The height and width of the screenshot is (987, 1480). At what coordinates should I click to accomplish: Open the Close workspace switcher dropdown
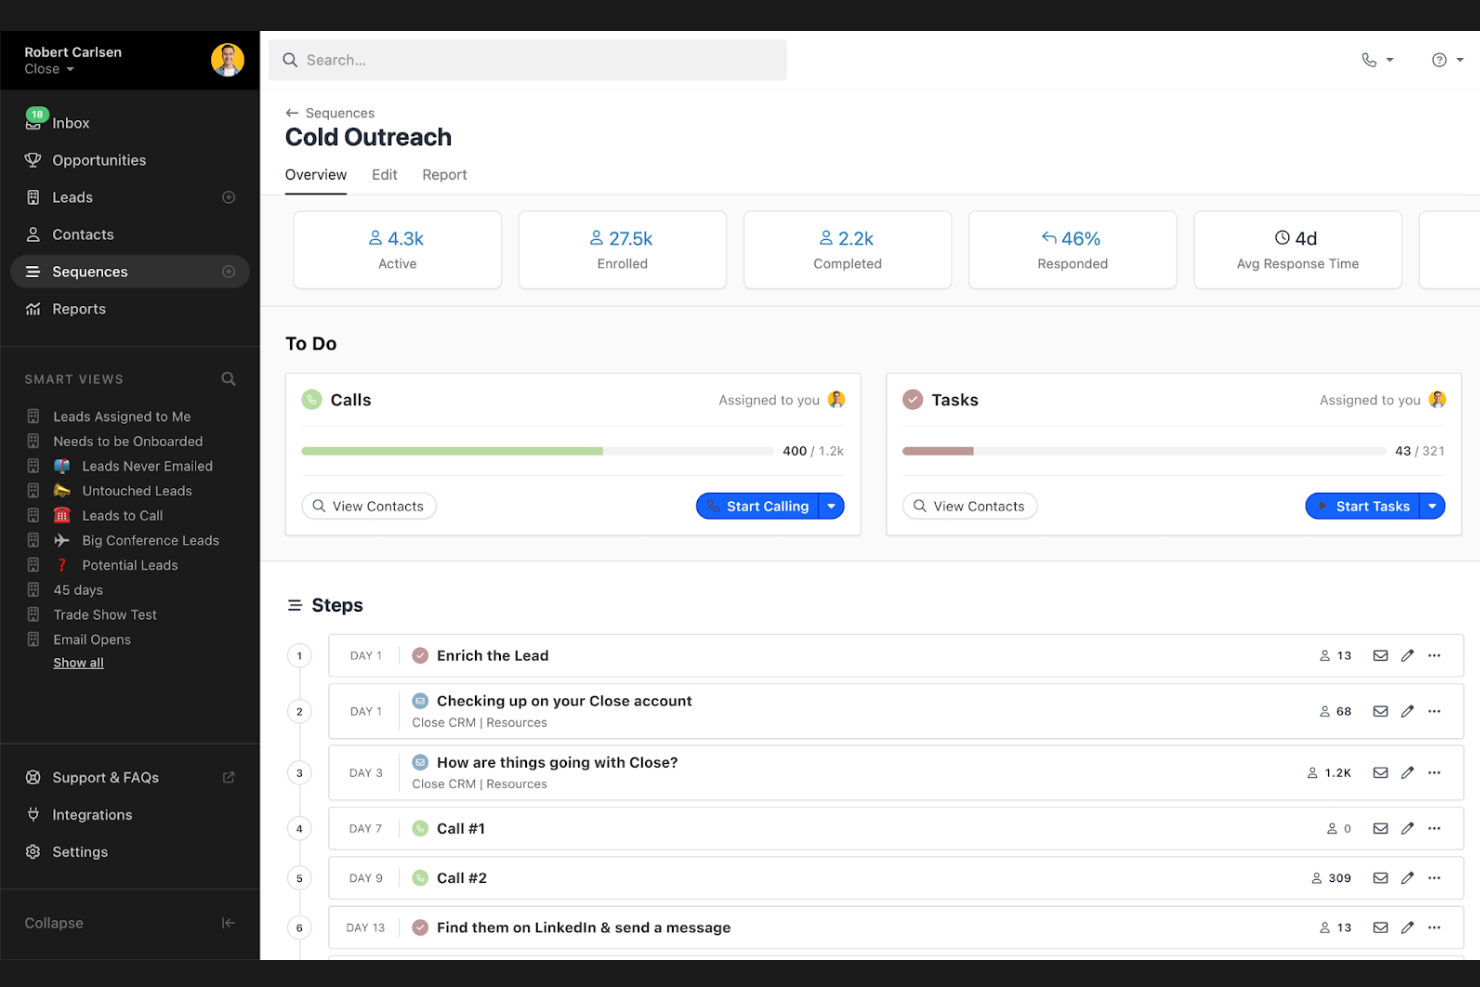[x=47, y=69]
